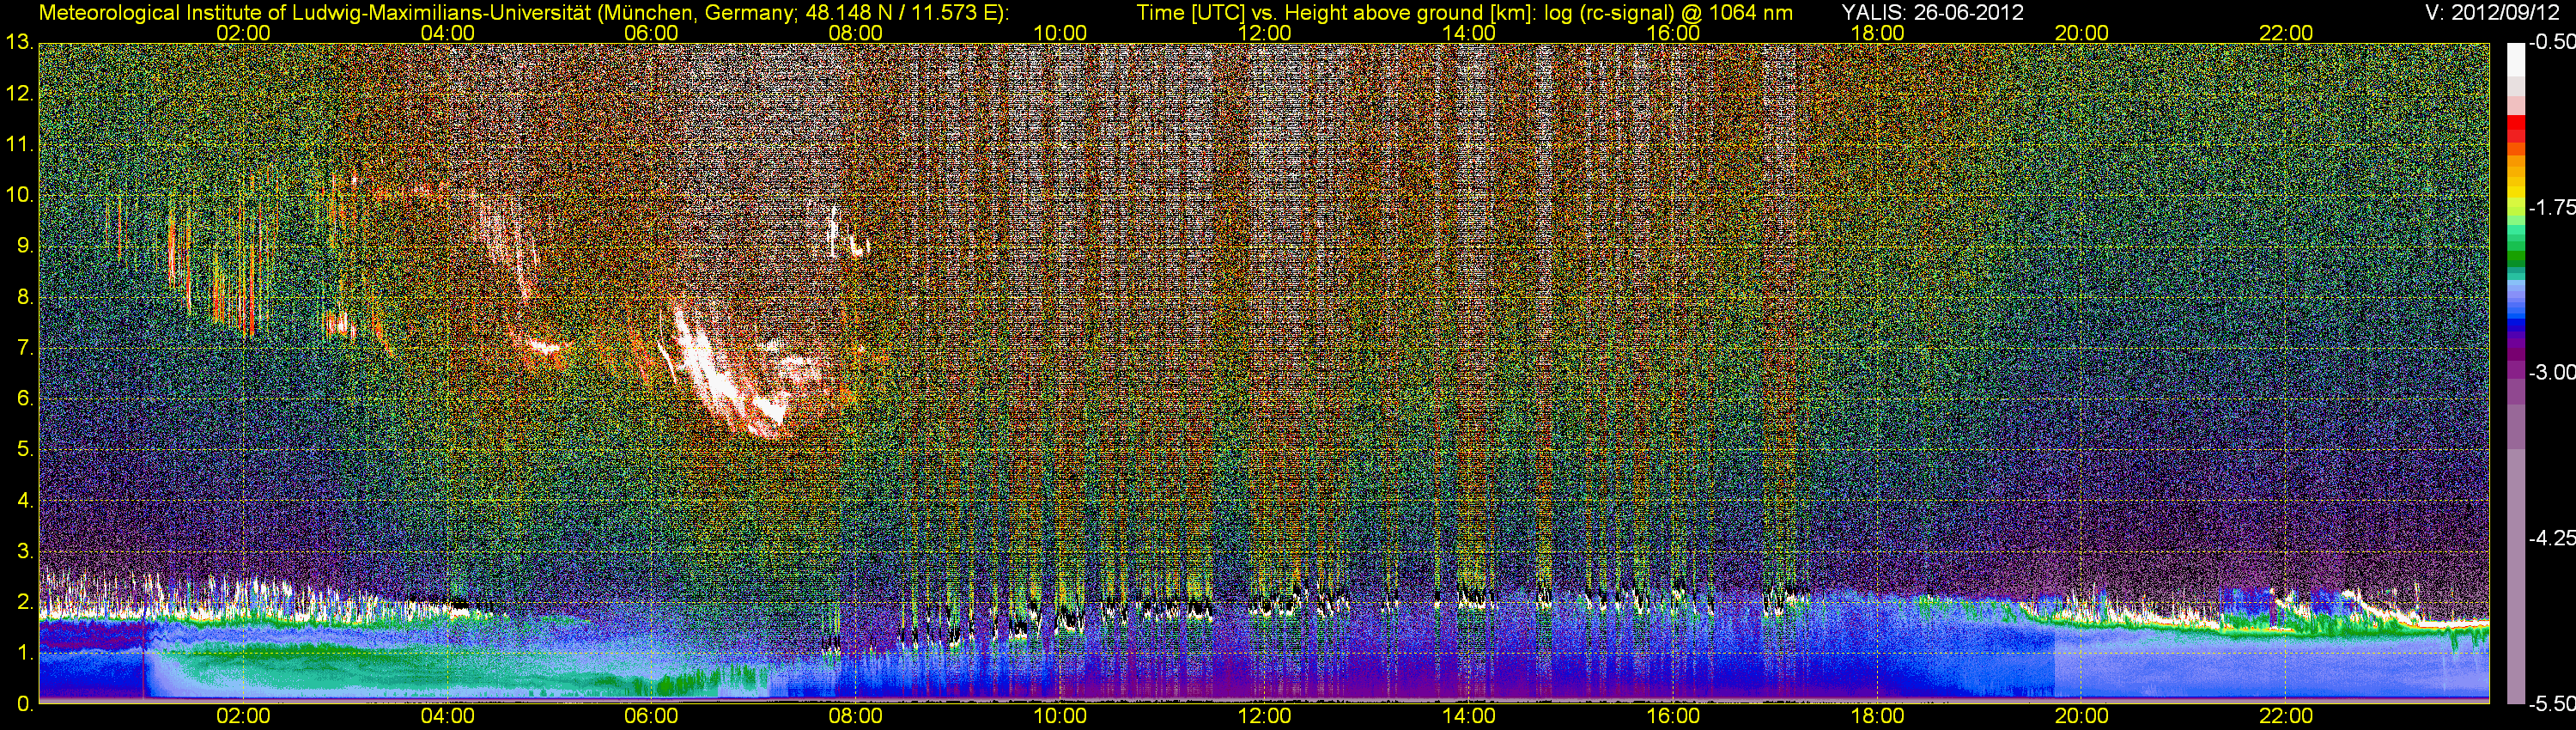
Task: Click the 12:00 time label on top axis
Action: pyautogui.click(x=1264, y=33)
